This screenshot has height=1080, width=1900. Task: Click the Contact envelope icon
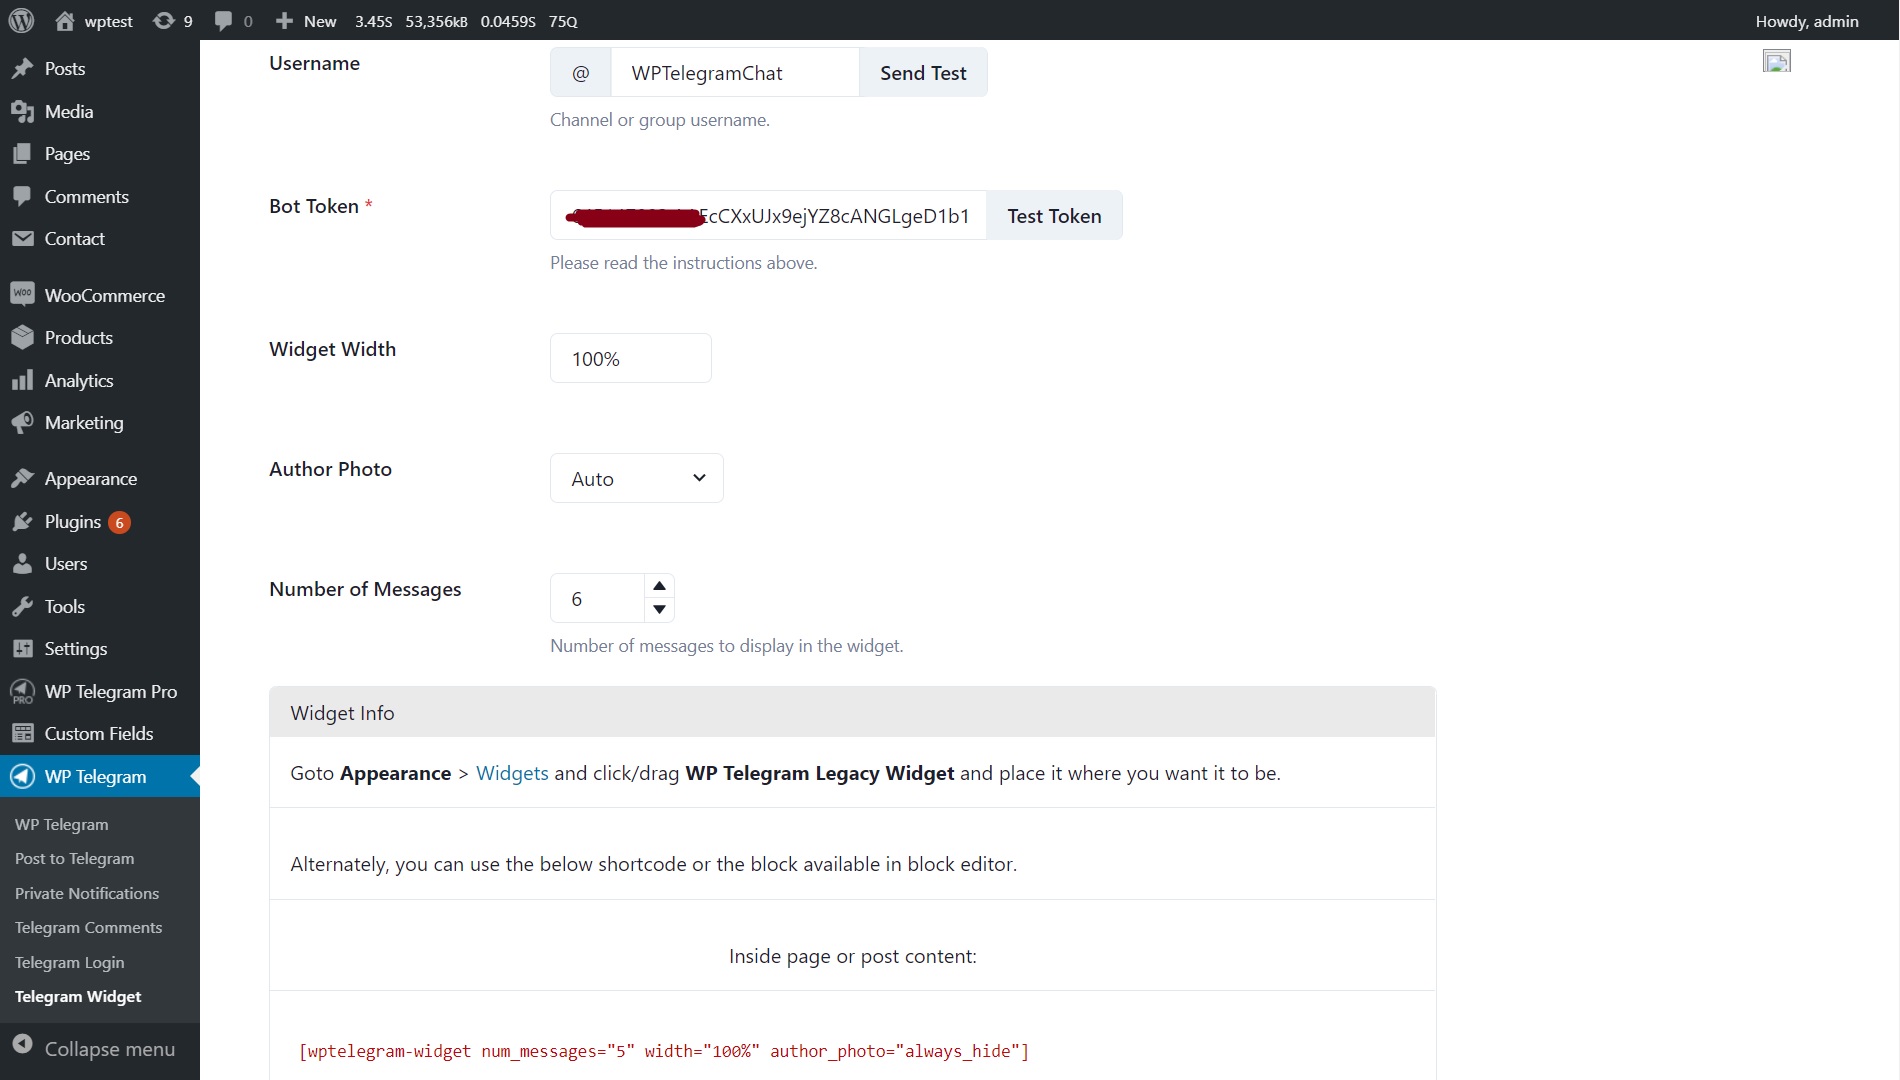22,238
